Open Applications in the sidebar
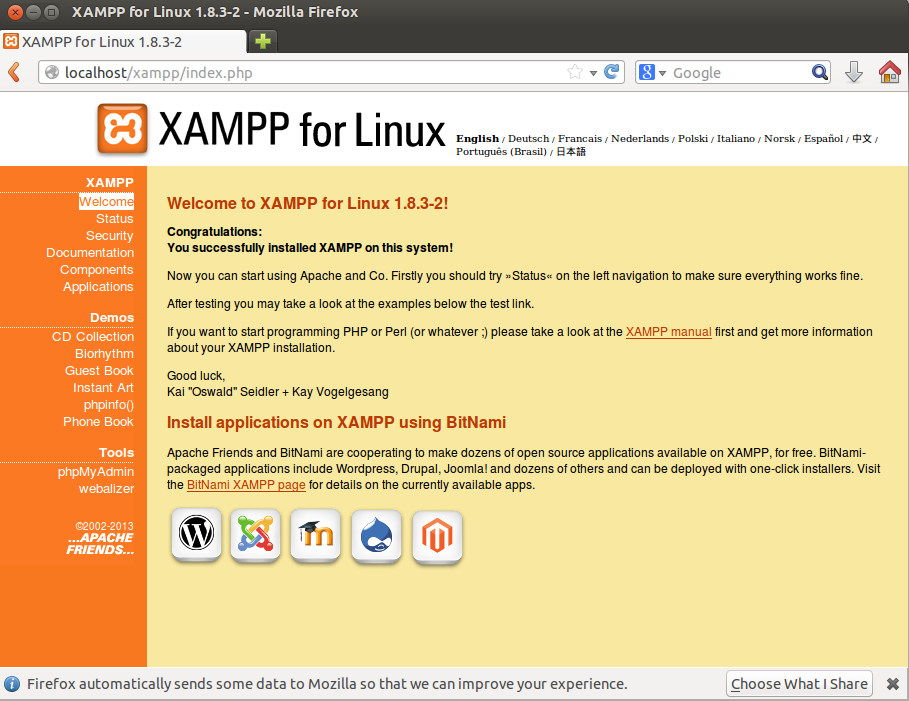This screenshot has width=909, height=701. (x=99, y=286)
